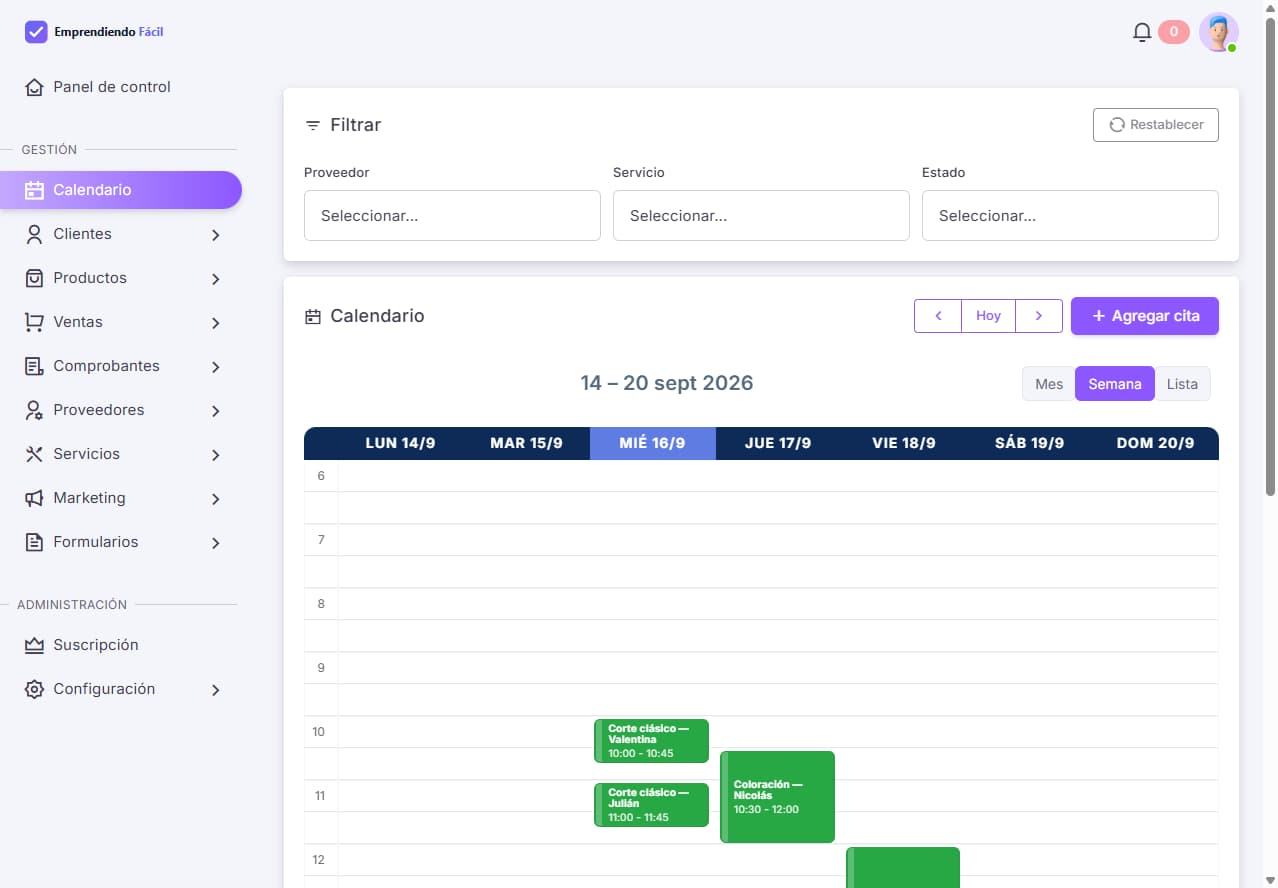Open the Servicio filter dropdown
This screenshot has height=888, width=1278.
761,216
